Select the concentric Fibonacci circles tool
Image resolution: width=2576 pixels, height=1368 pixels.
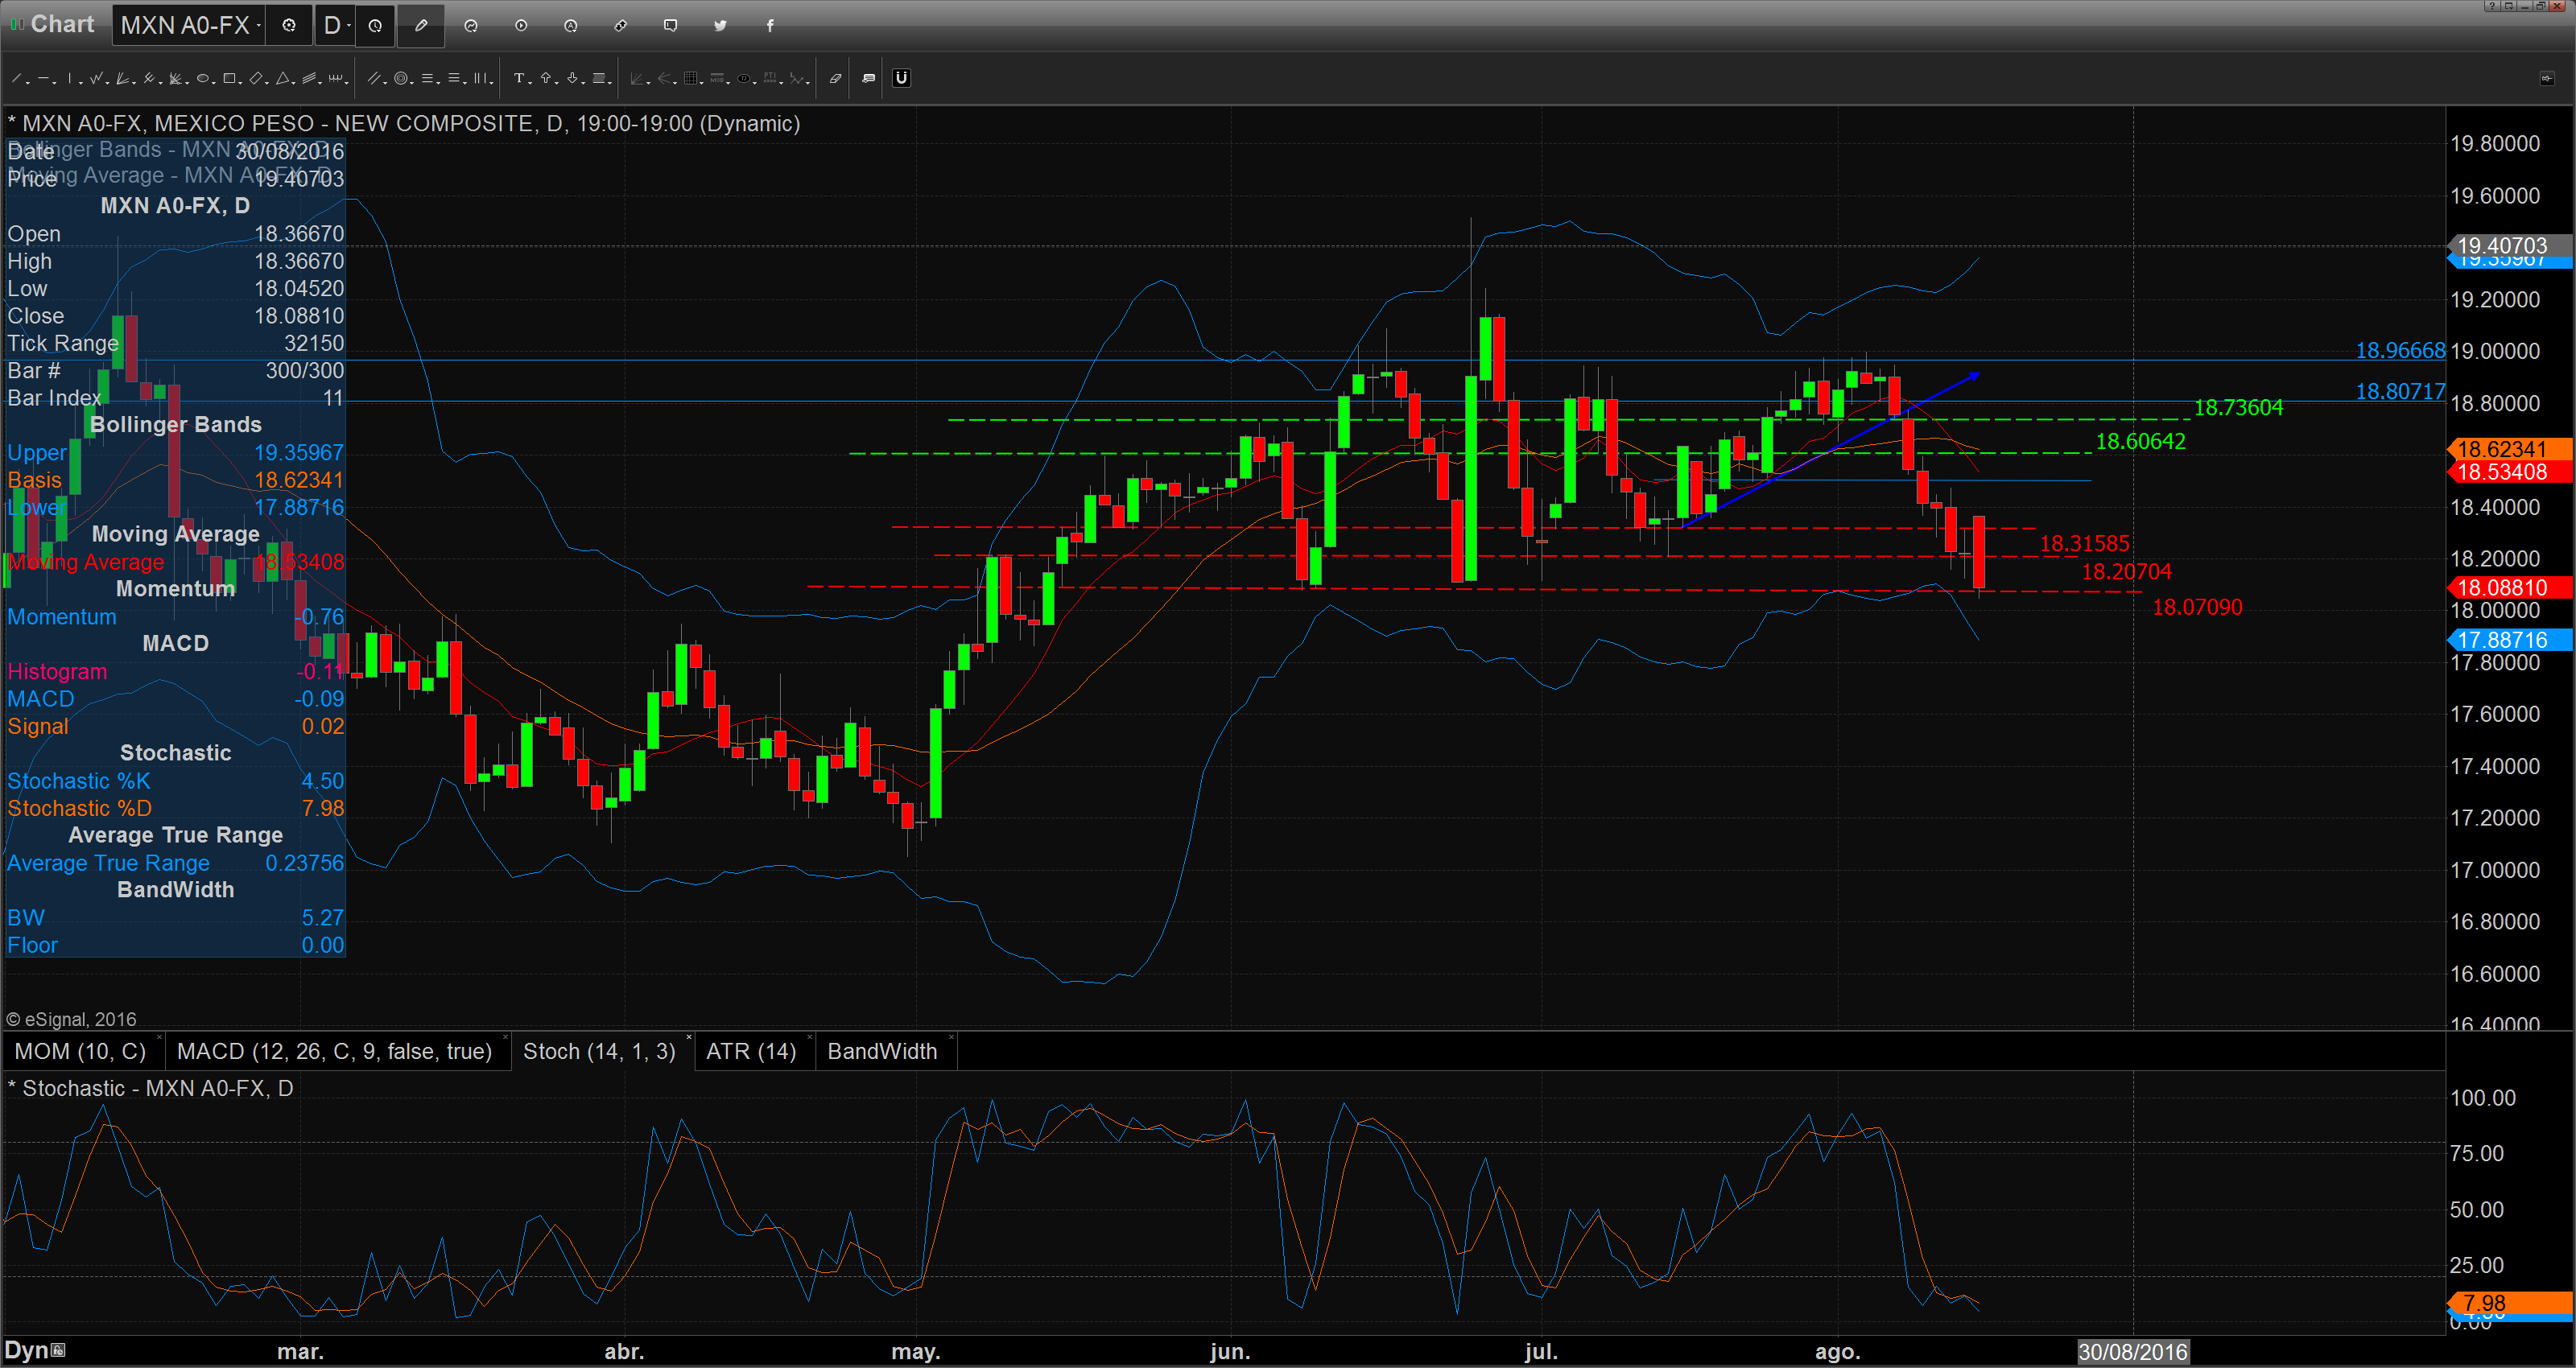point(401,78)
